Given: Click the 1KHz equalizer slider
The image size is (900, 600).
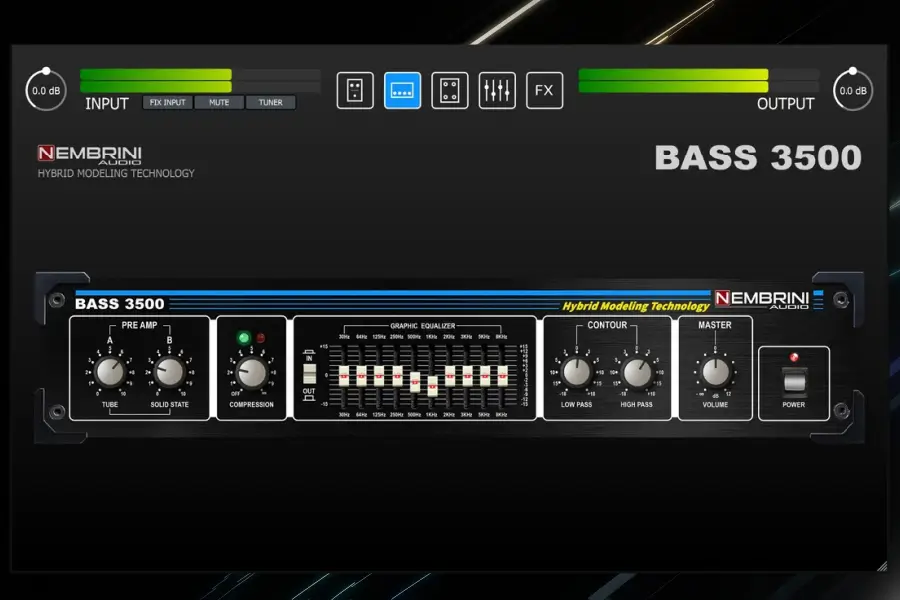Looking at the screenshot, I should click(x=432, y=386).
